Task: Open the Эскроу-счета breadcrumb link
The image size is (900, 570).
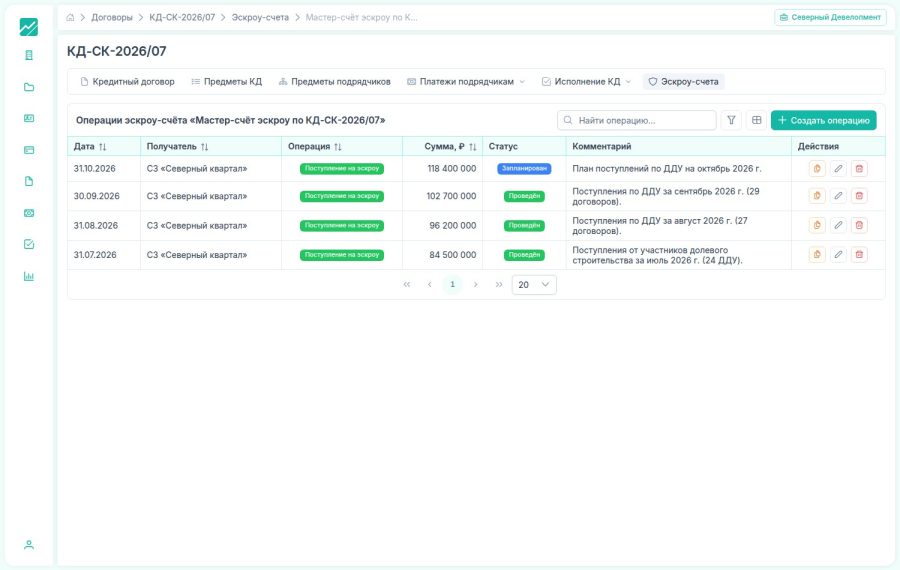Action: pos(260,17)
